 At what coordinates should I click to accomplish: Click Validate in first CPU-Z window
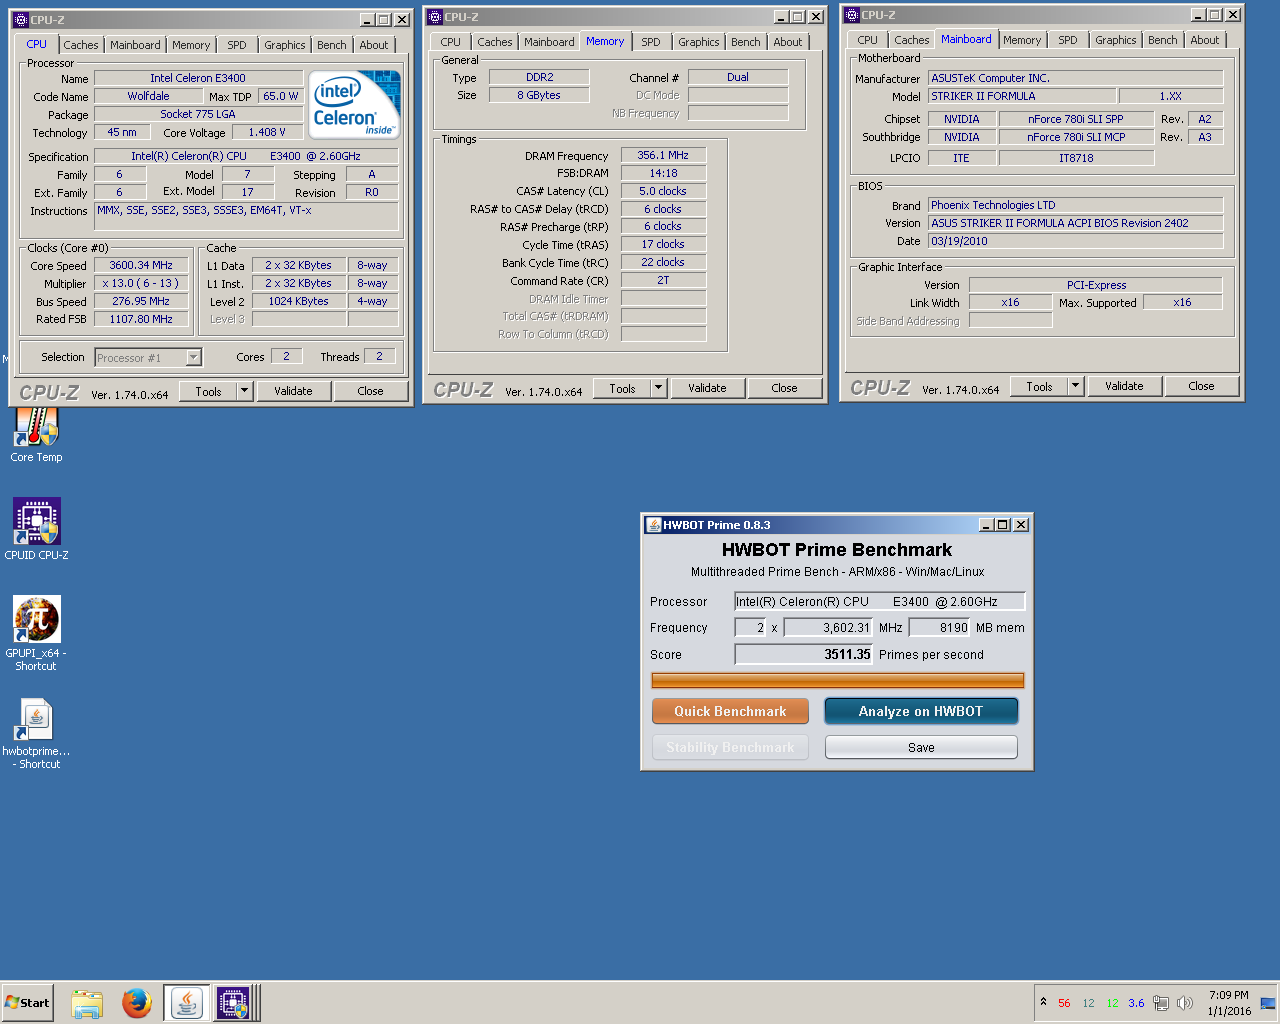pyautogui.click(x=293, y=391)
